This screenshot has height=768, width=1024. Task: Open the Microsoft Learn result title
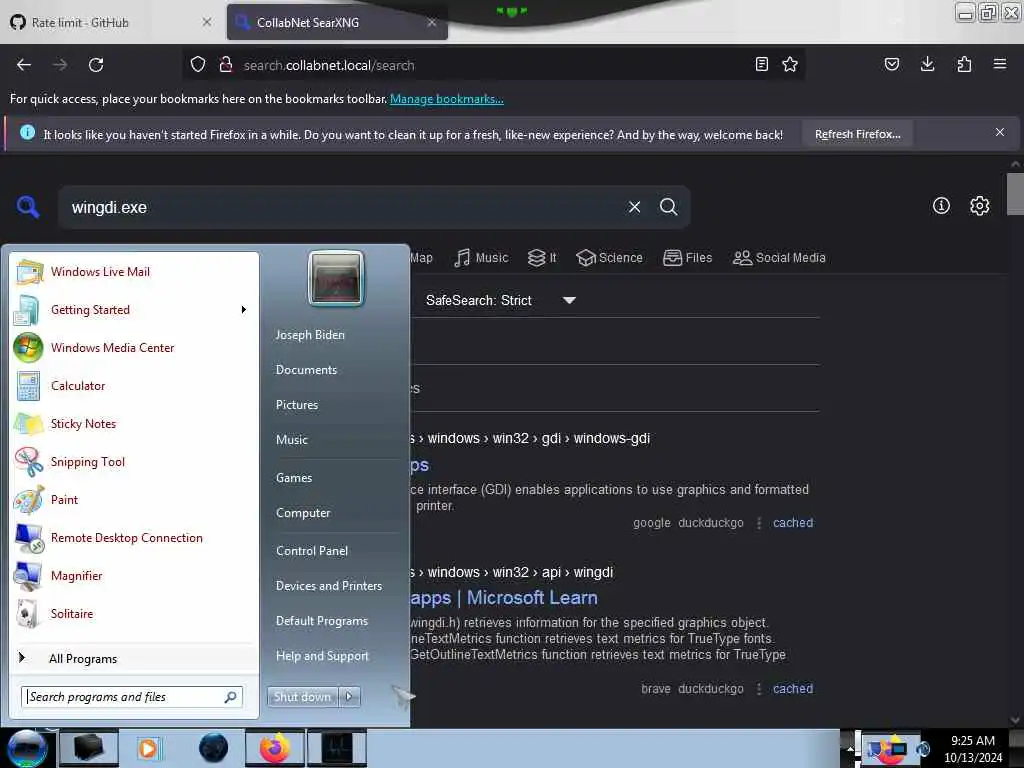coord(504,598)
